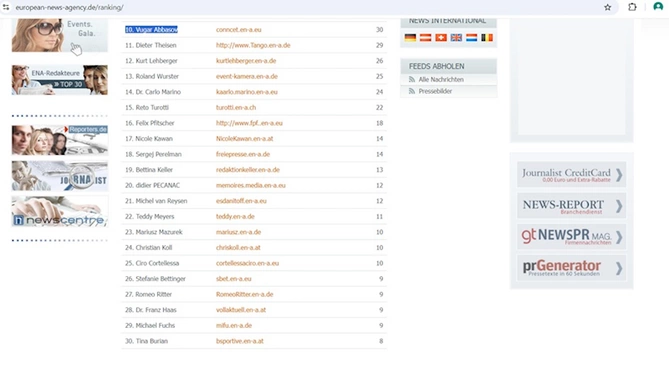
Task: Select the UK flag news edition
Action: point(456,38)
